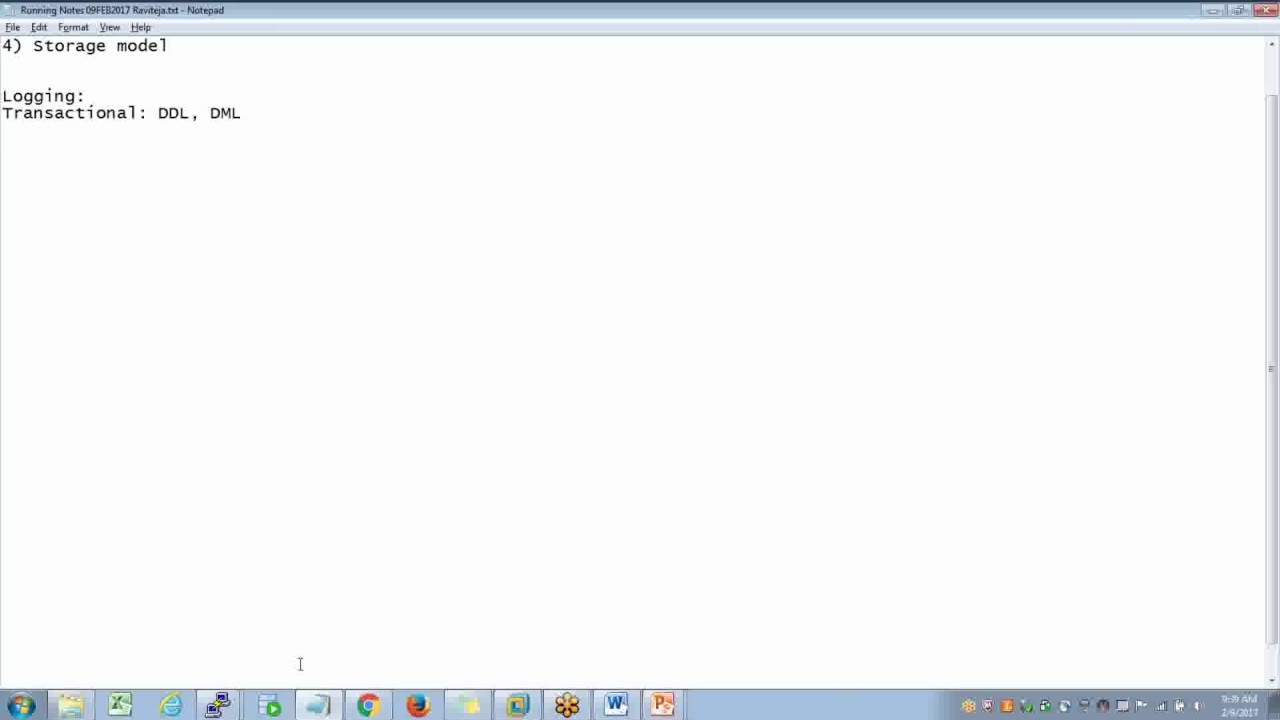Close the Notepad window

pos(1264,10)
